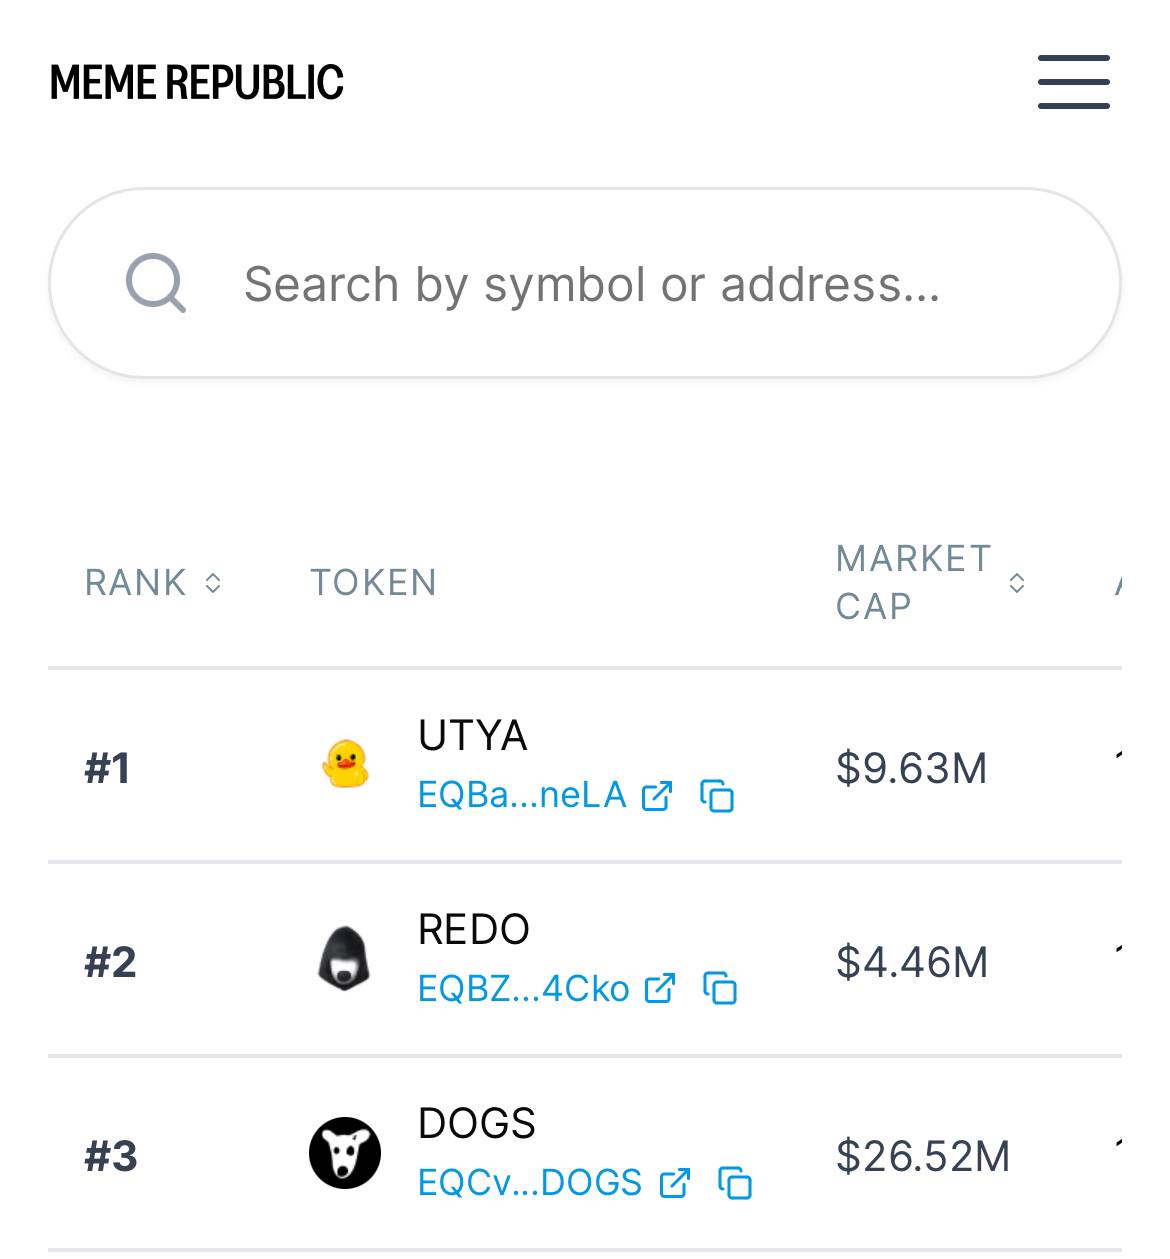Copy the REDO token address
The height and width of the screenshot is (1259, 1170).
click(720, 989)
